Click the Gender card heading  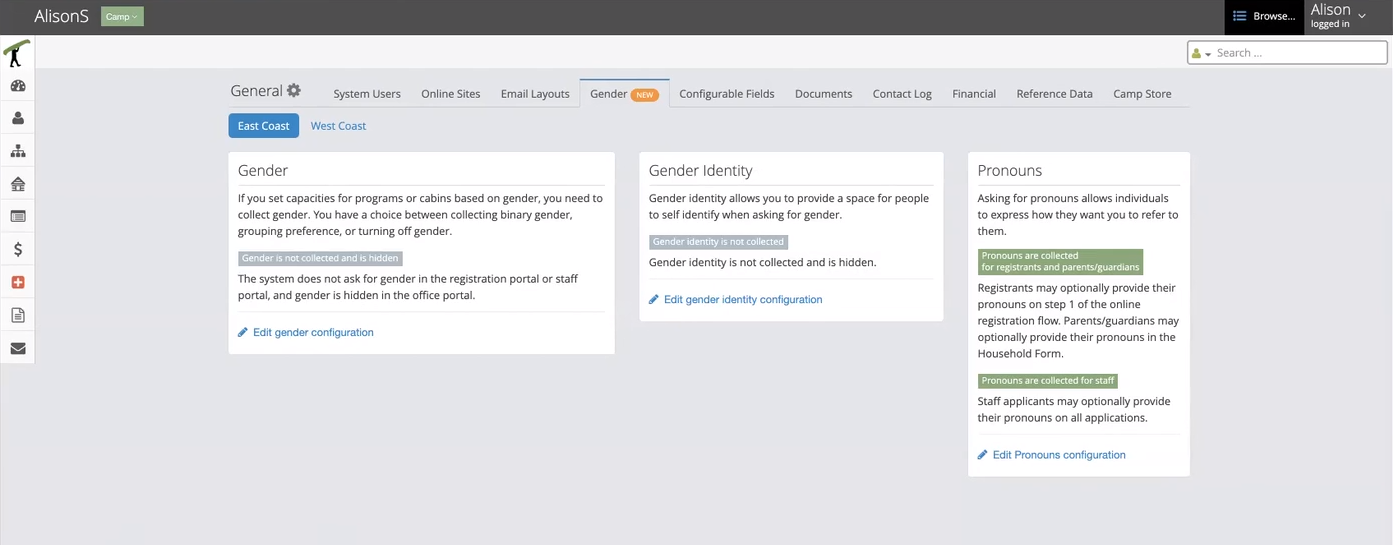tap(263, 170)
